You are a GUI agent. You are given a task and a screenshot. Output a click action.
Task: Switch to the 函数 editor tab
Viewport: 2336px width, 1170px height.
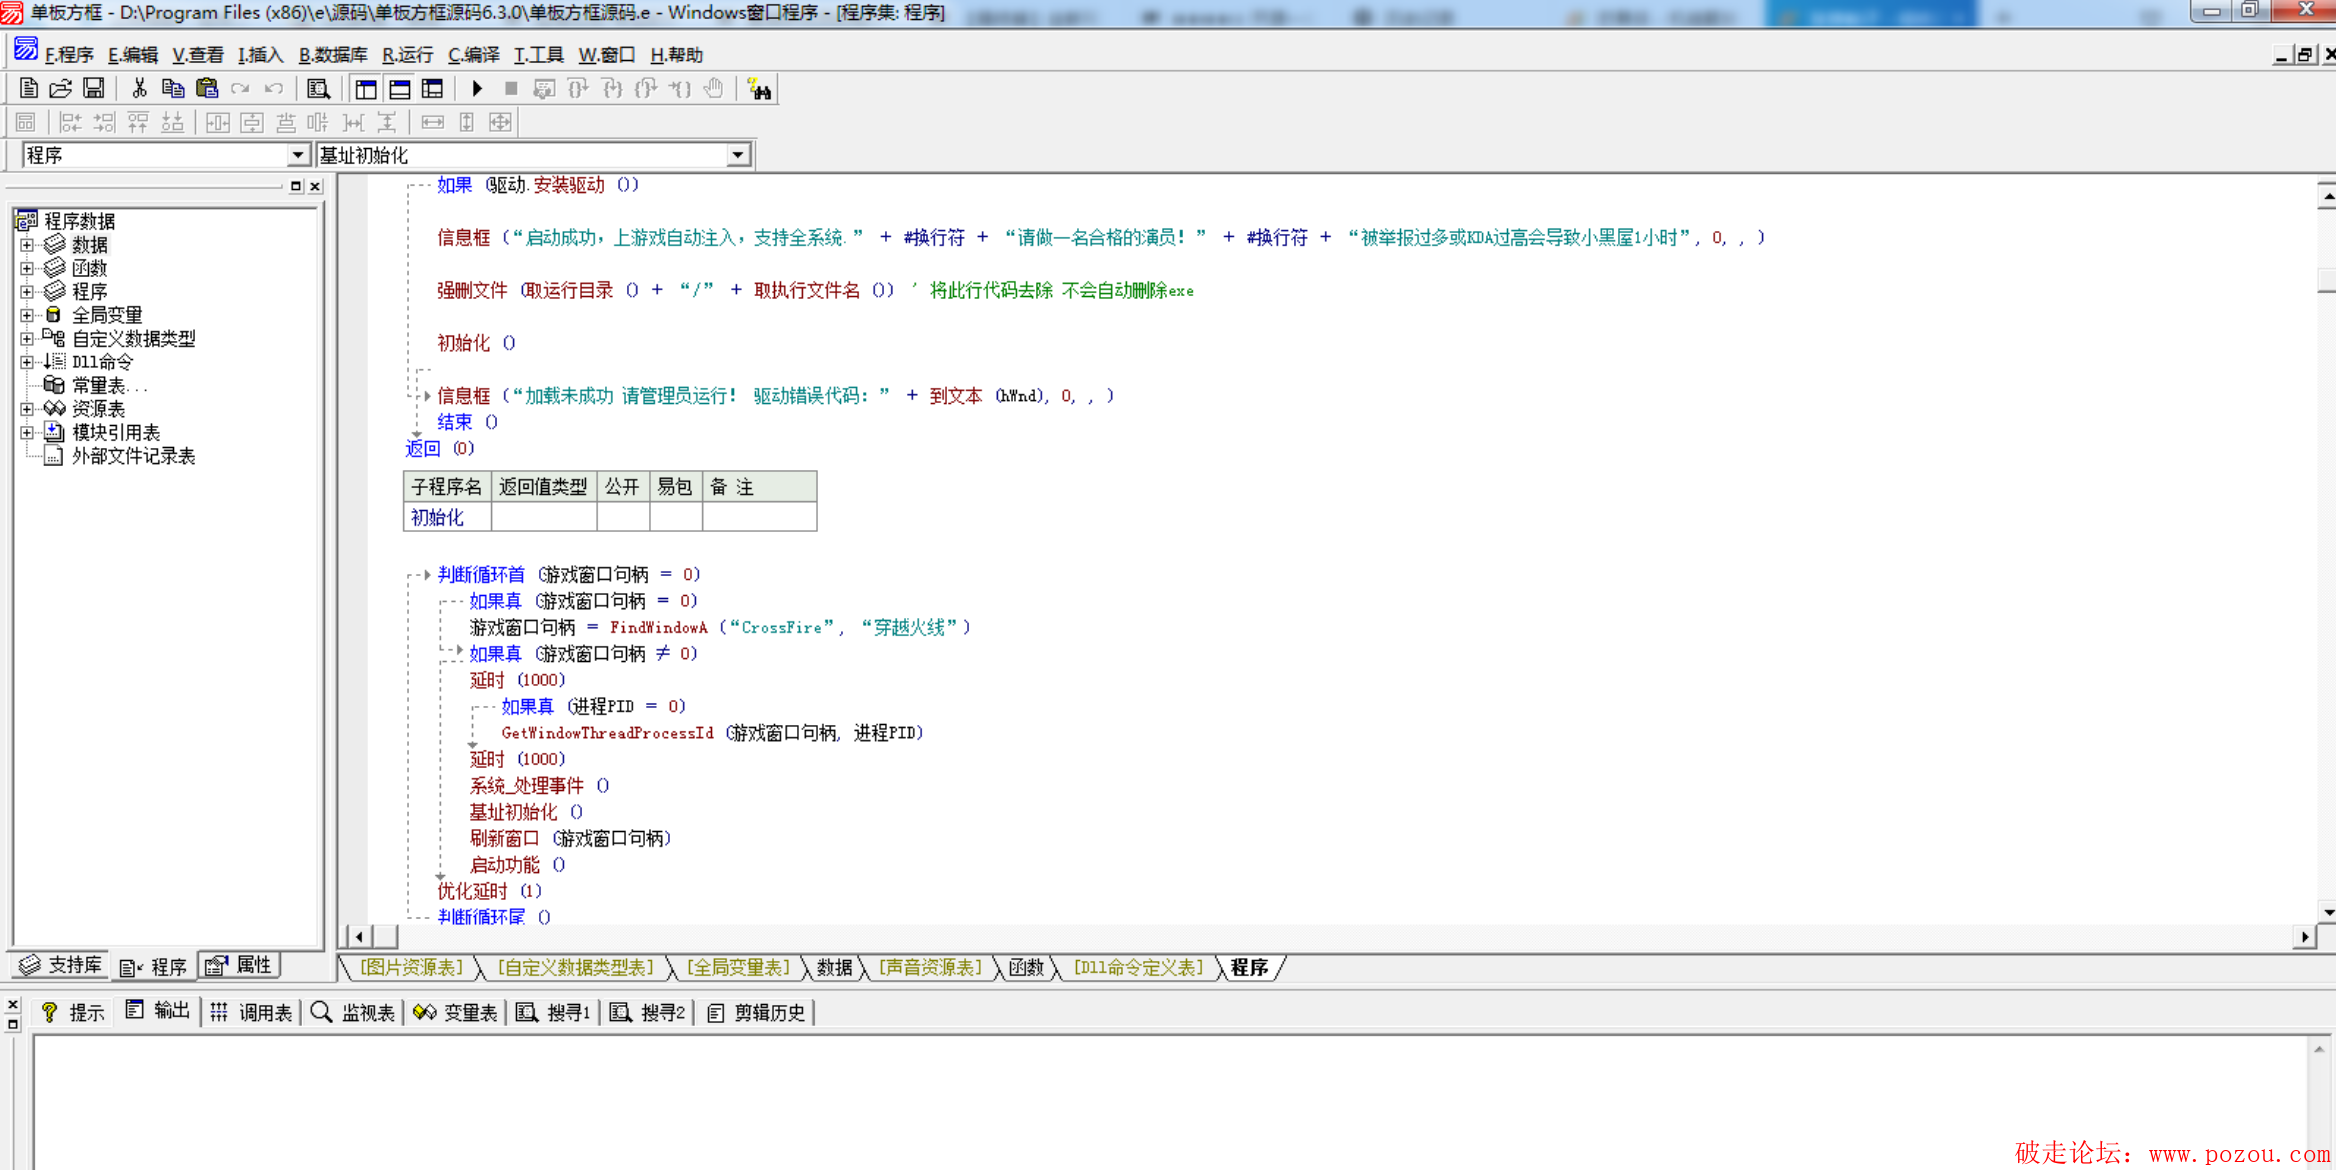pyautogui.click(x=1025, y=967)
